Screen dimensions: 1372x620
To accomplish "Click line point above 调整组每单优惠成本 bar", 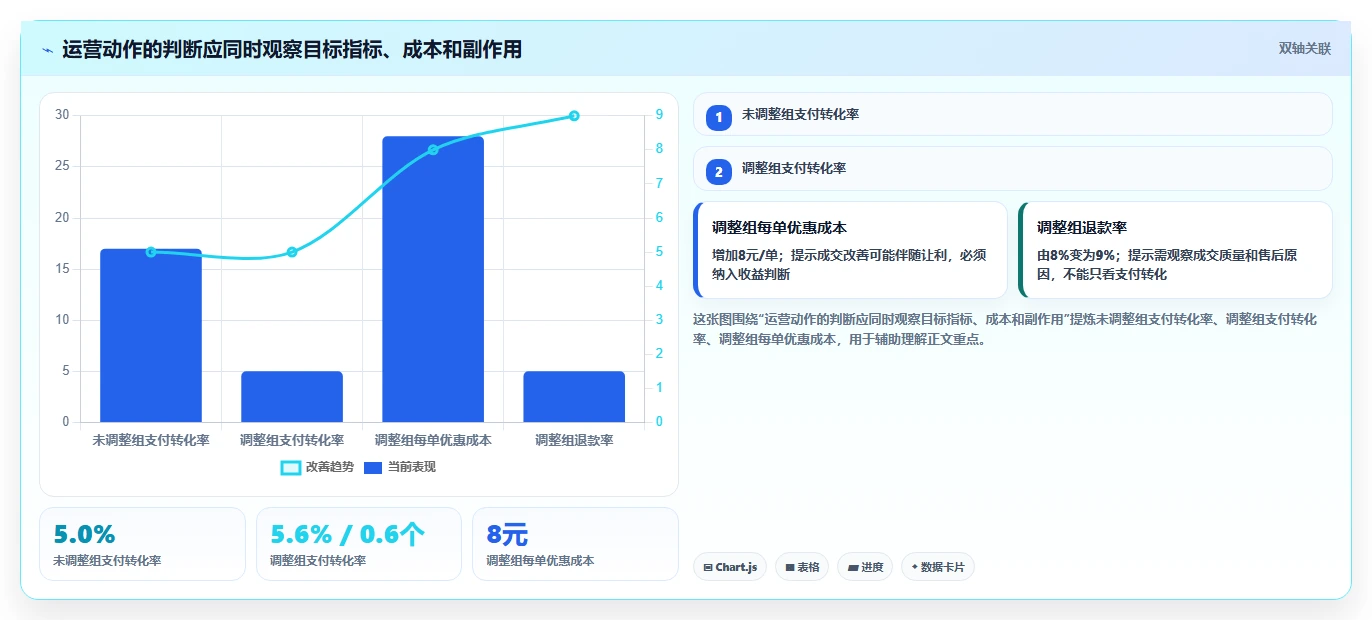I will [x=433, y=150].
